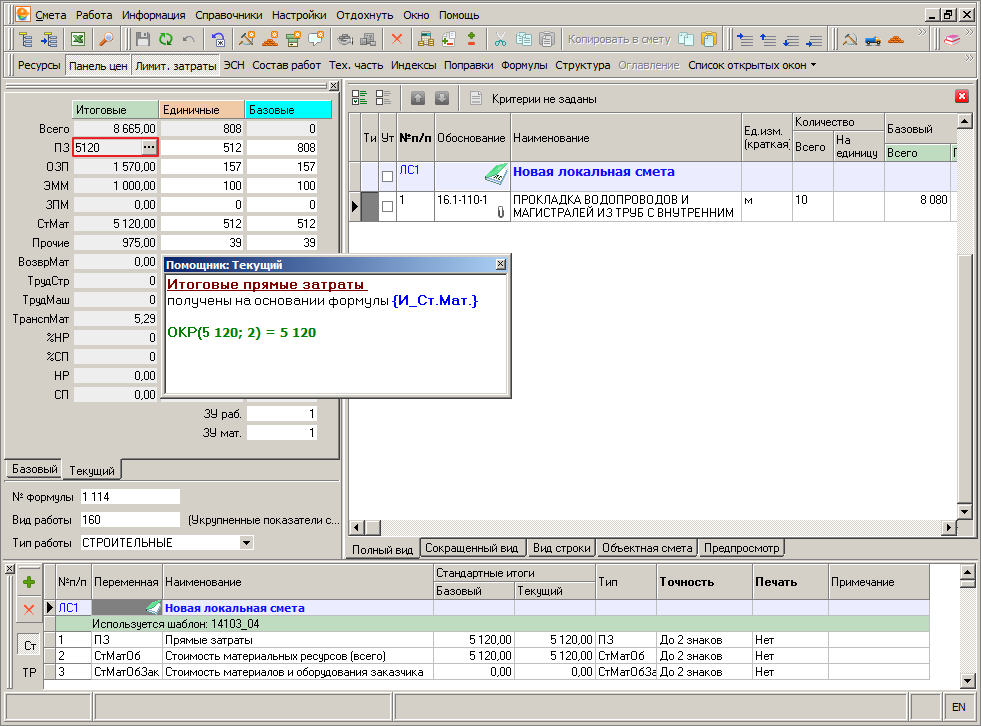Switch to the Сокращенный вид tab
This screenshot has height=726, width=981.
coord(472,548)
